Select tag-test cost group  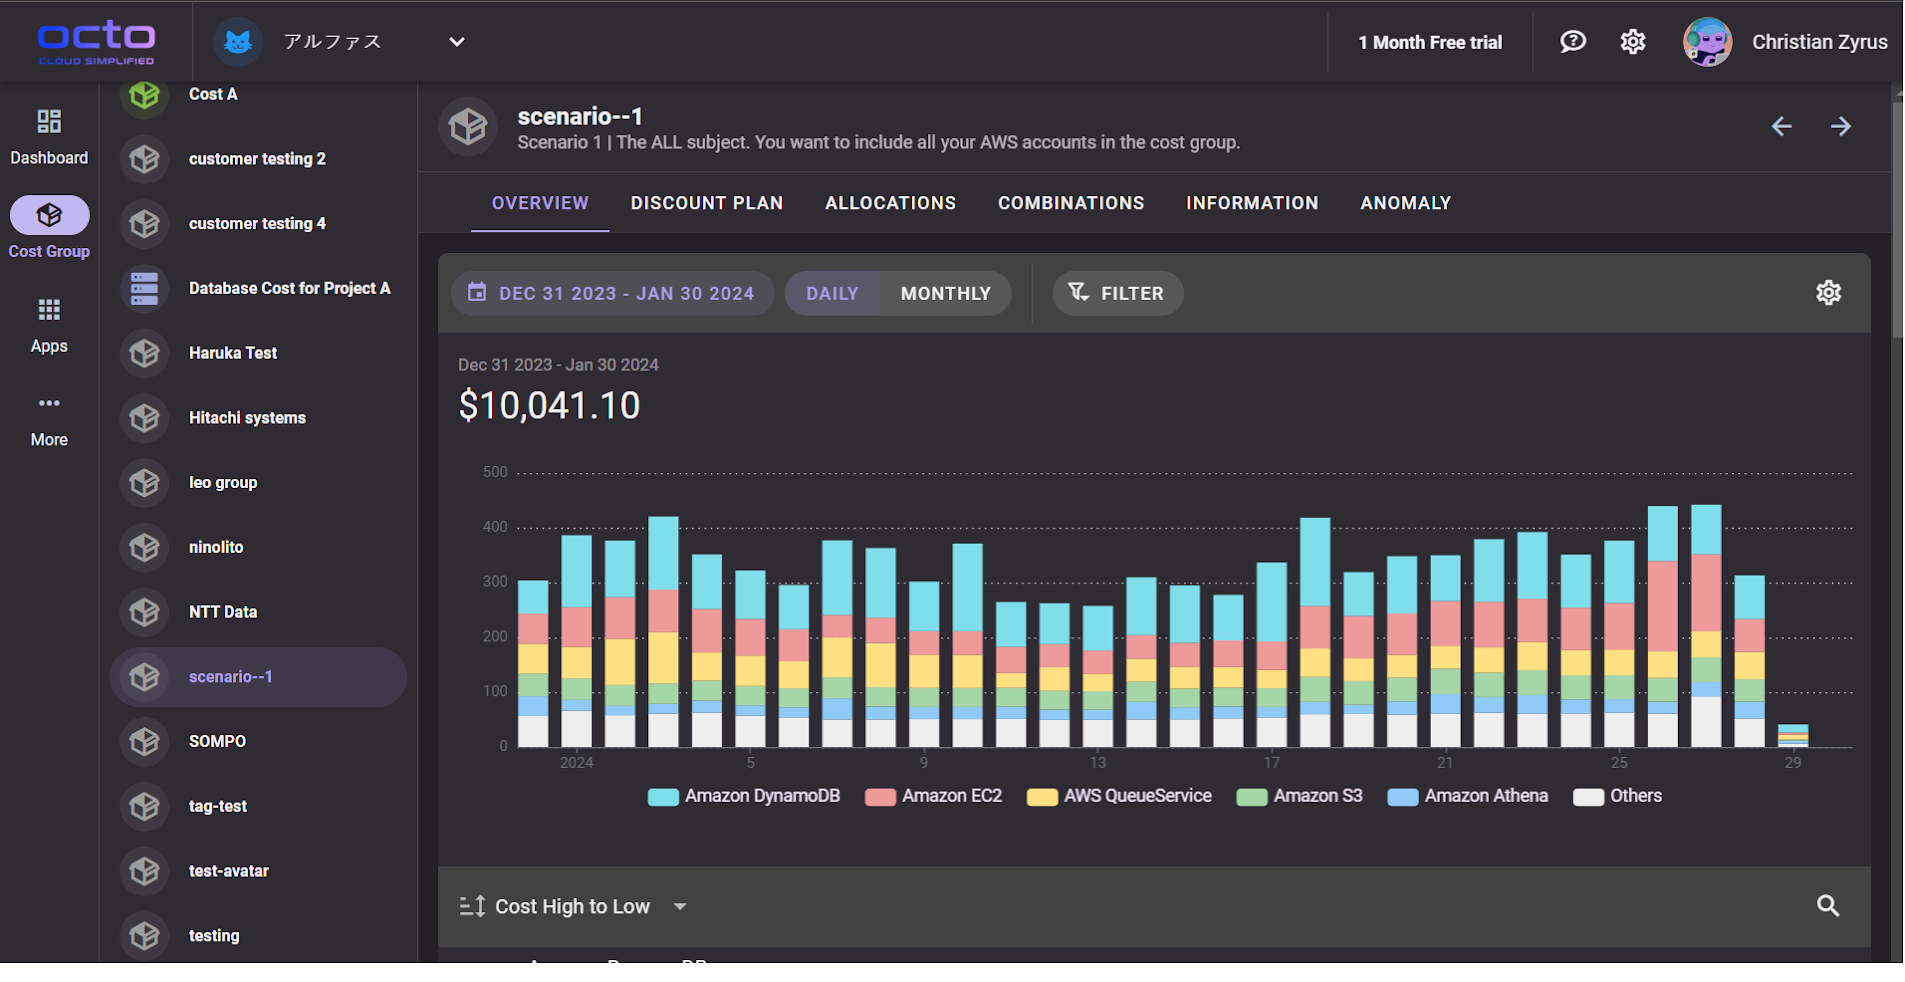pyautogui.click(x=258, y=806)
